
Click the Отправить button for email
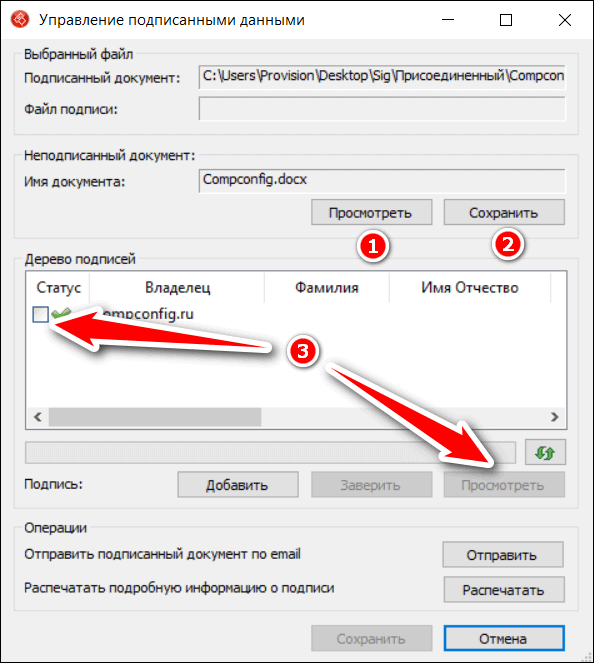coord(503,554)
